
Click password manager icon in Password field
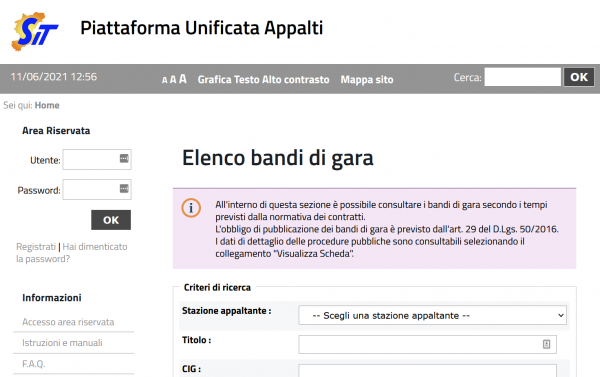click(x=124, y=188)
